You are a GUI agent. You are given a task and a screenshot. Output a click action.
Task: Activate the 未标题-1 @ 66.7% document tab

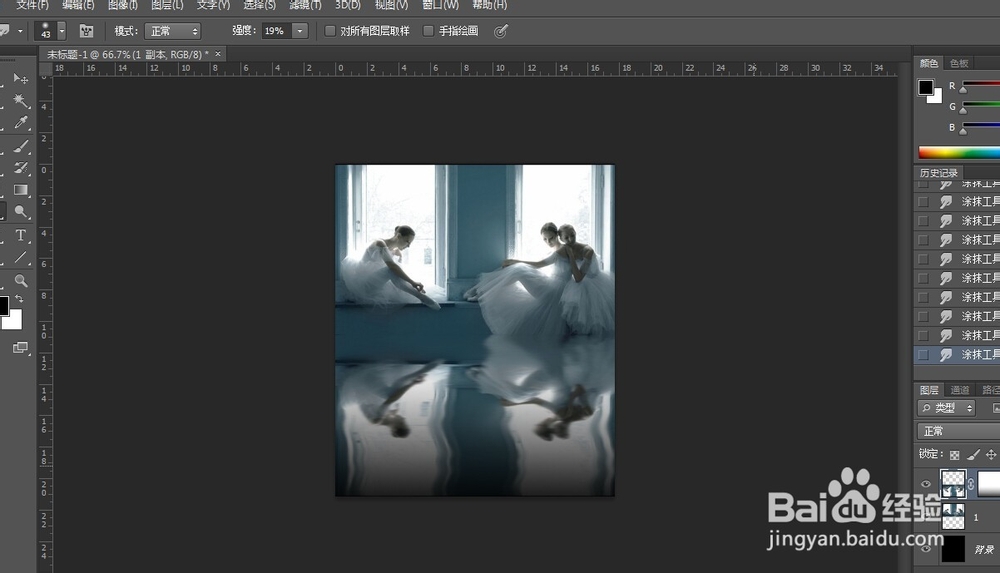tap(128, 54)
